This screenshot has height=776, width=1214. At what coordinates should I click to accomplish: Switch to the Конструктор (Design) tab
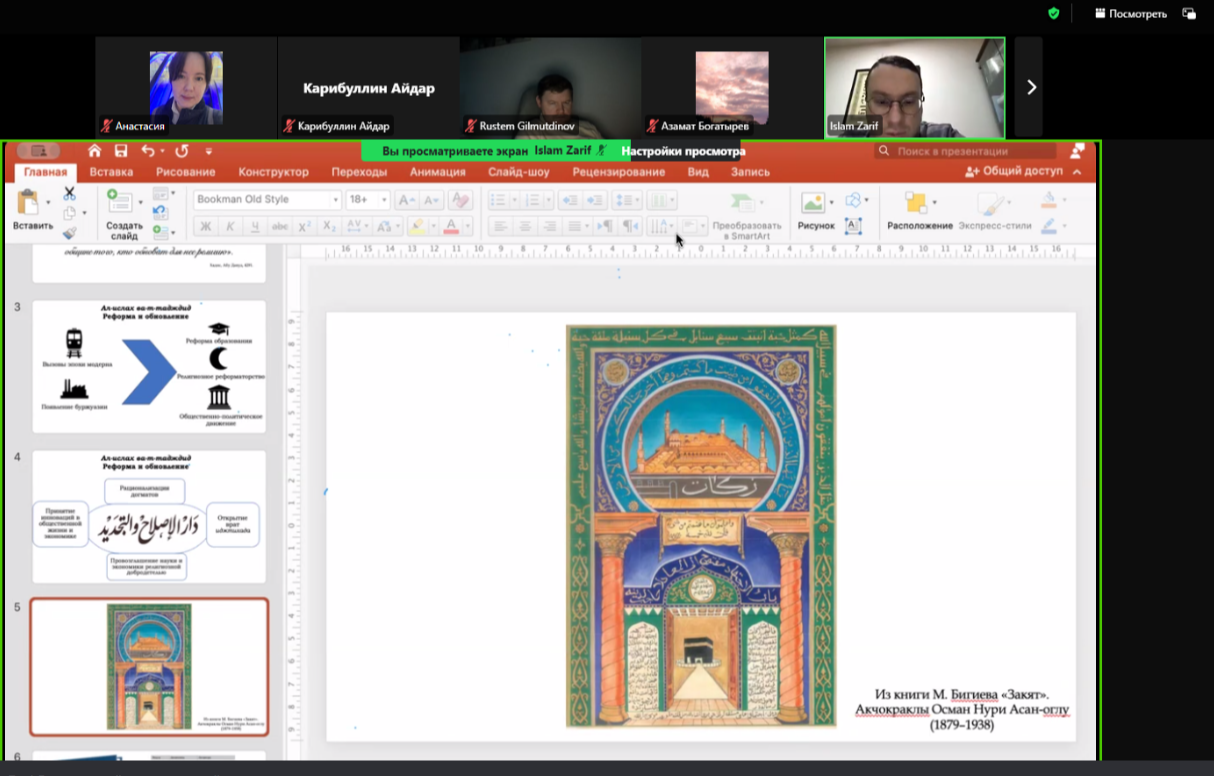[x=274, y=172]
